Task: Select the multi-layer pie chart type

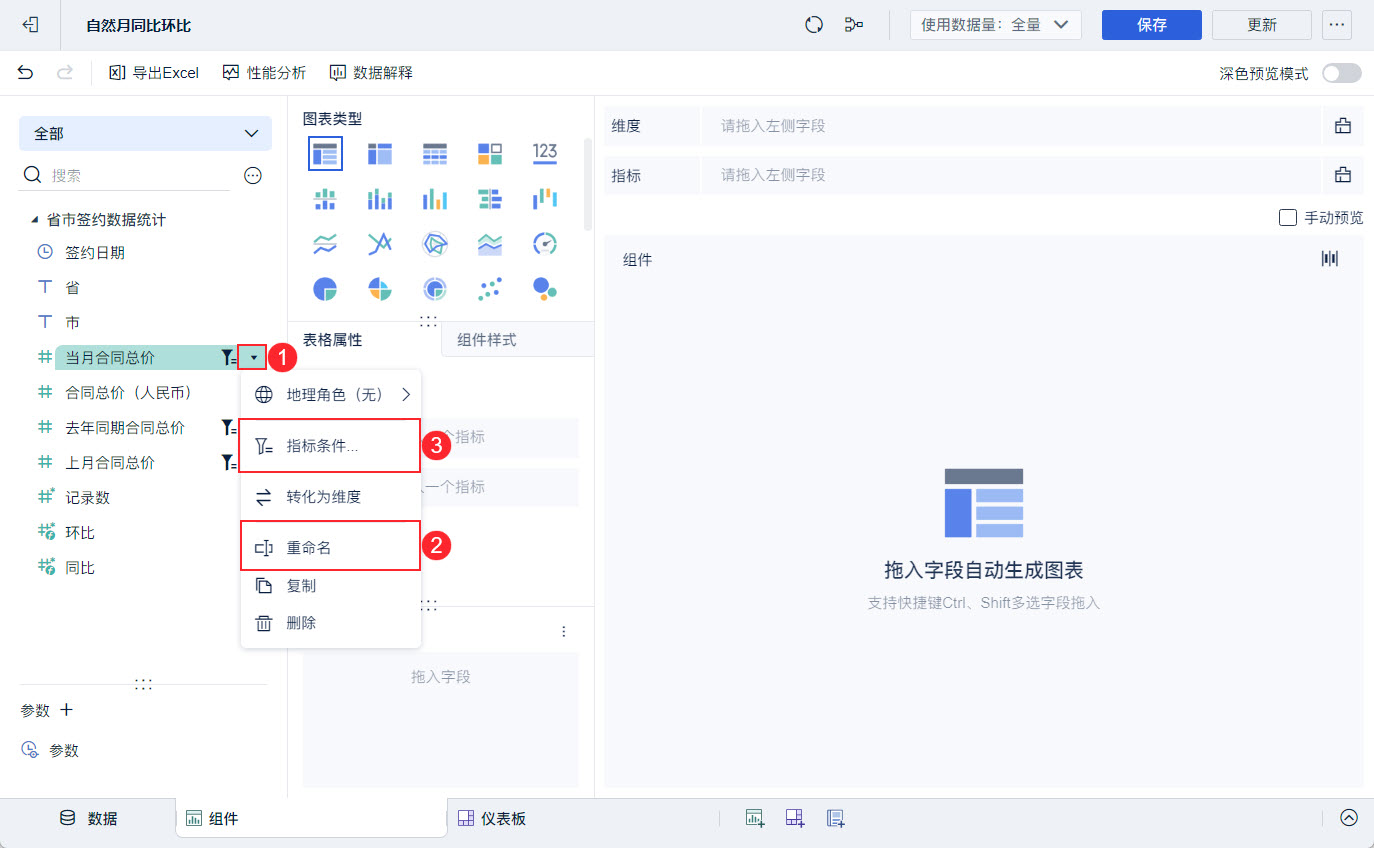Action: pos(435,289)
